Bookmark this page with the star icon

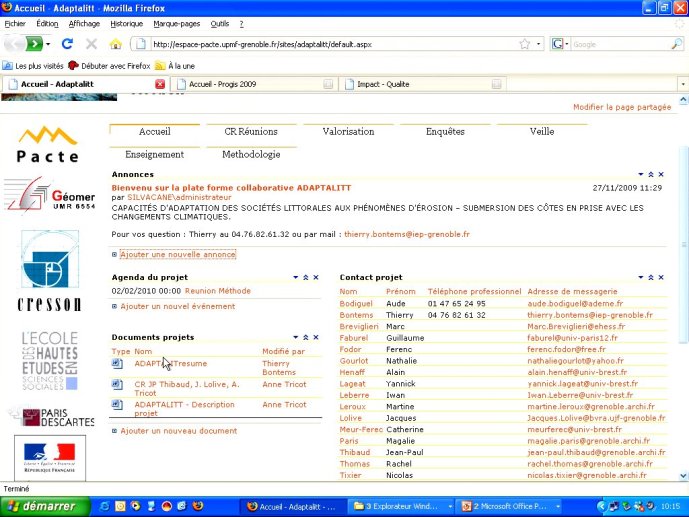pyautogui.click(x=525, y=44)
